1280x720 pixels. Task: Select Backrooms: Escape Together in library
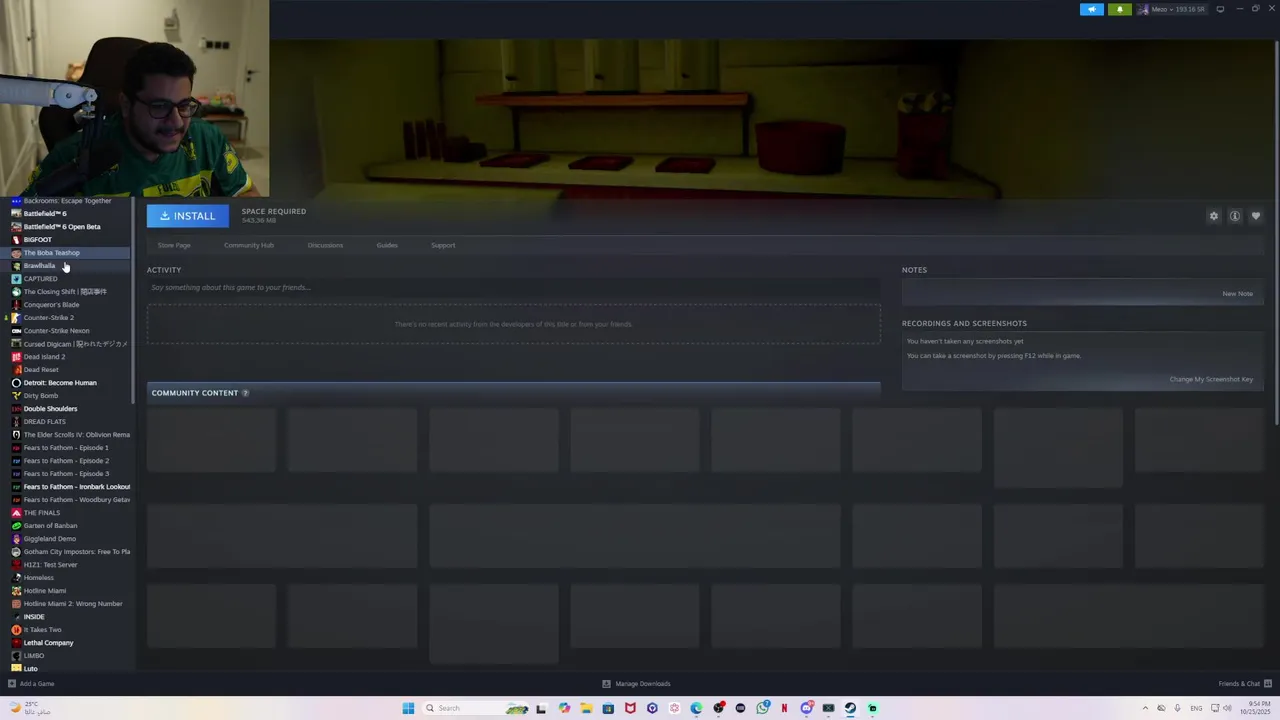(x=66, y=201)
